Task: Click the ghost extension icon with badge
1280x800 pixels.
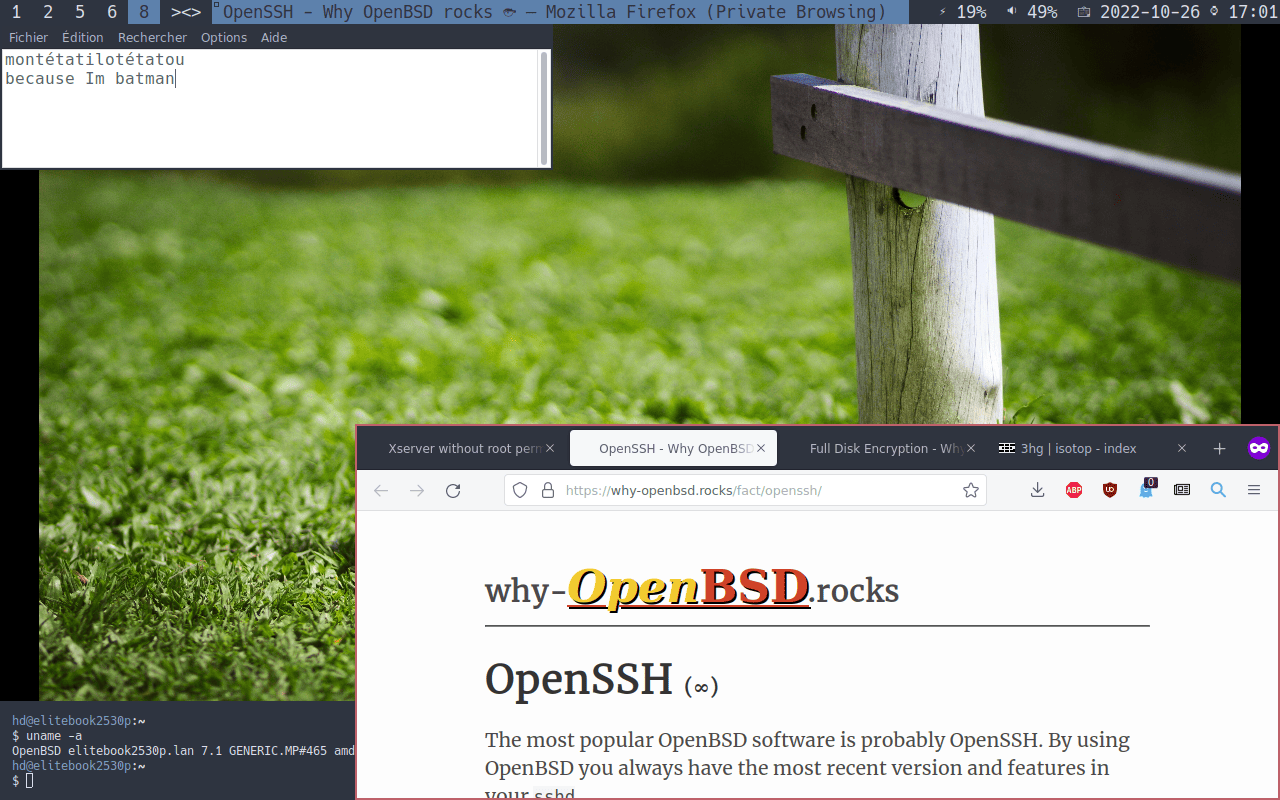Action: [x=1146, y=490]
